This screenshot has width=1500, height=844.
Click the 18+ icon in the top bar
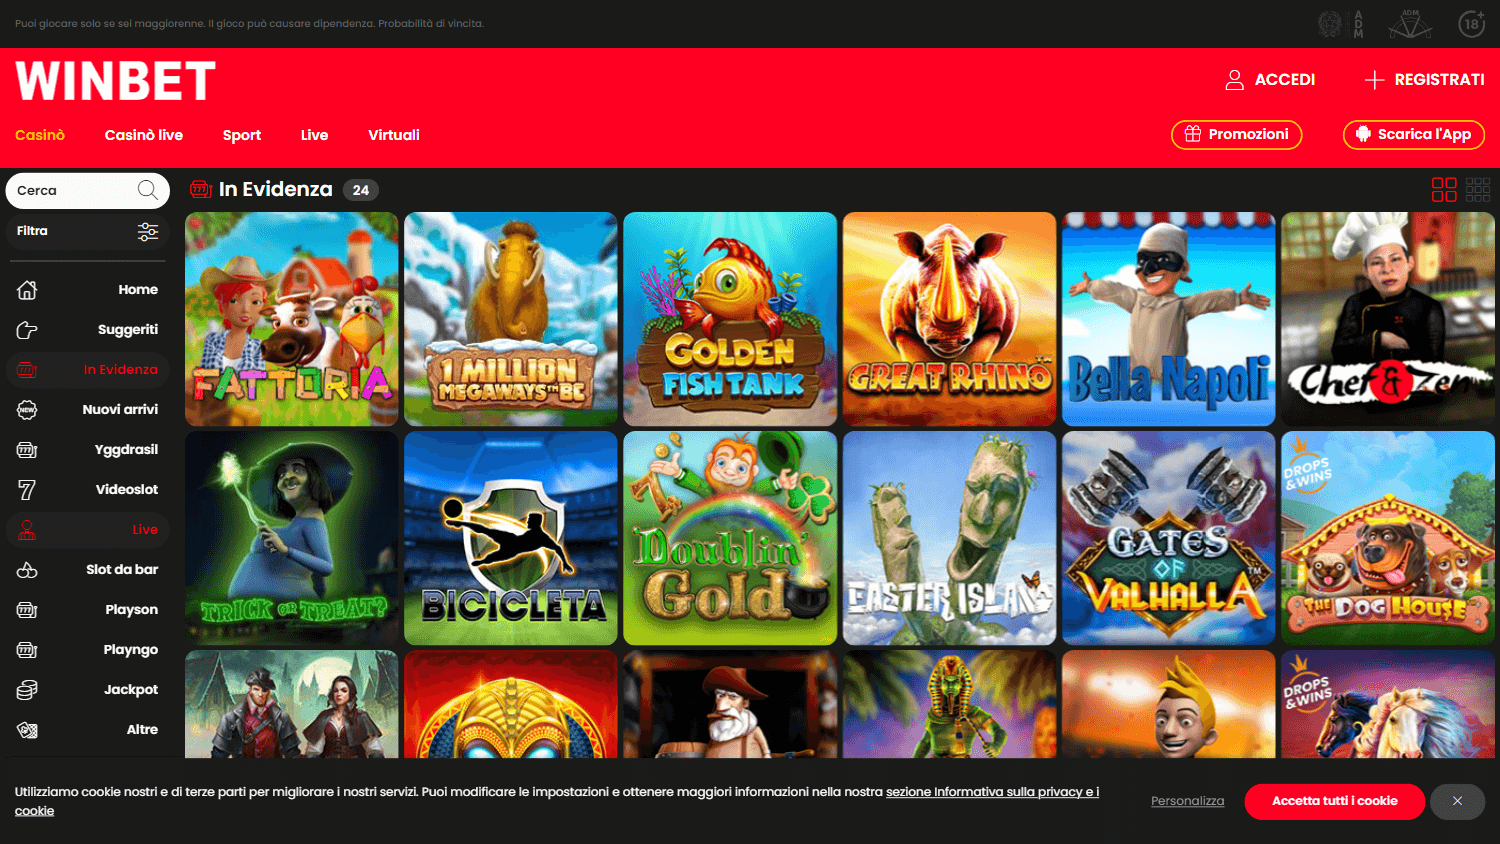click(1469, 23)
